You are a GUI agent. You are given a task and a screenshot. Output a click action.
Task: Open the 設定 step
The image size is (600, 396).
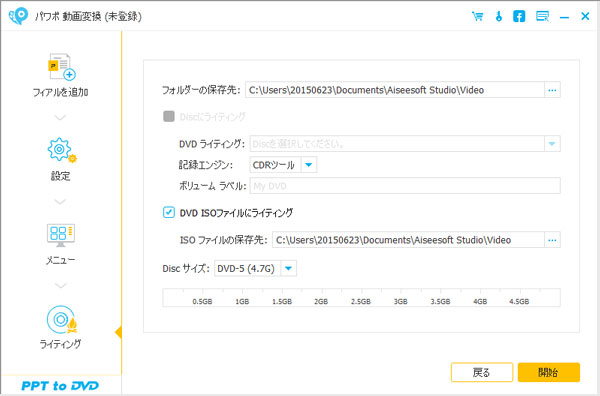point(60,159)
